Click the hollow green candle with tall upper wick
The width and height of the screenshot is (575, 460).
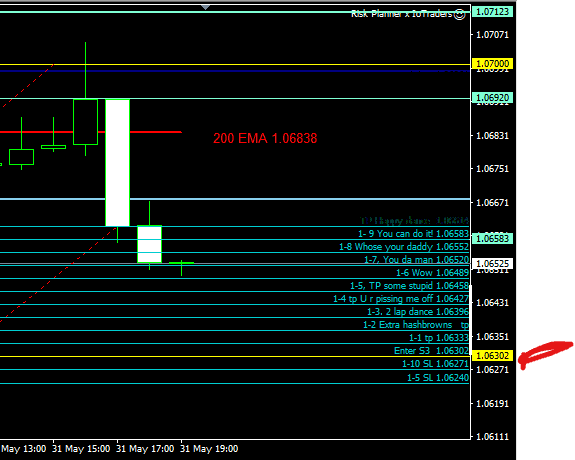pos(85,122)
